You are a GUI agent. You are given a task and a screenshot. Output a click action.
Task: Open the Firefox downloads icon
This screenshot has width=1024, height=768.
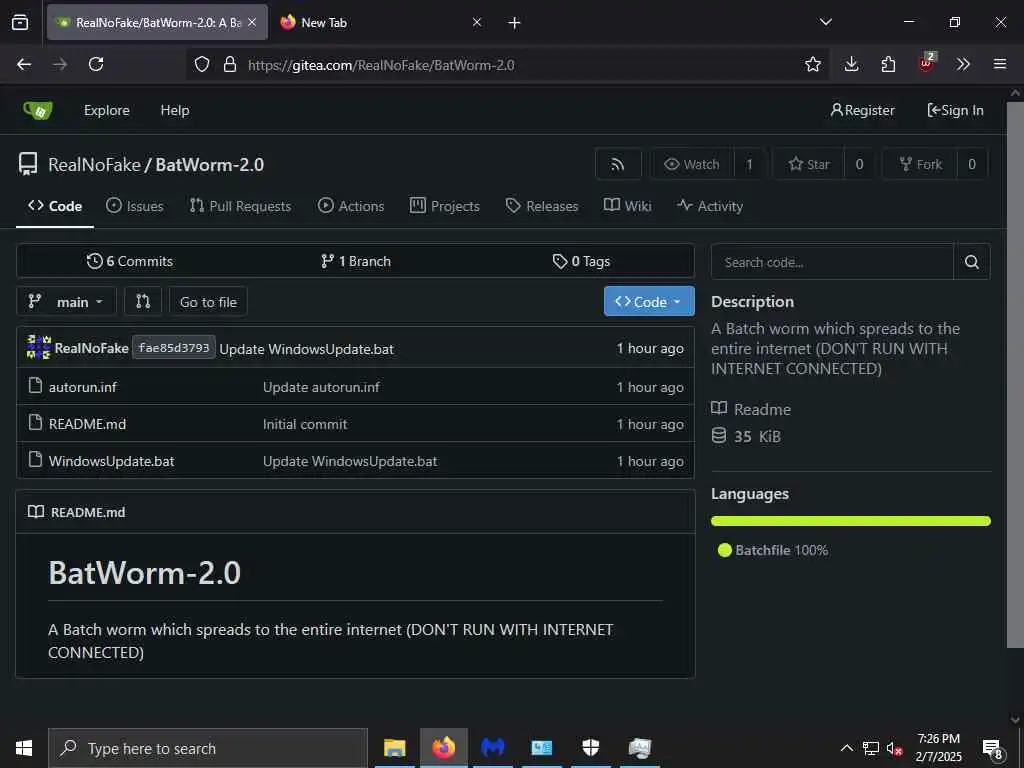(851, 64)
